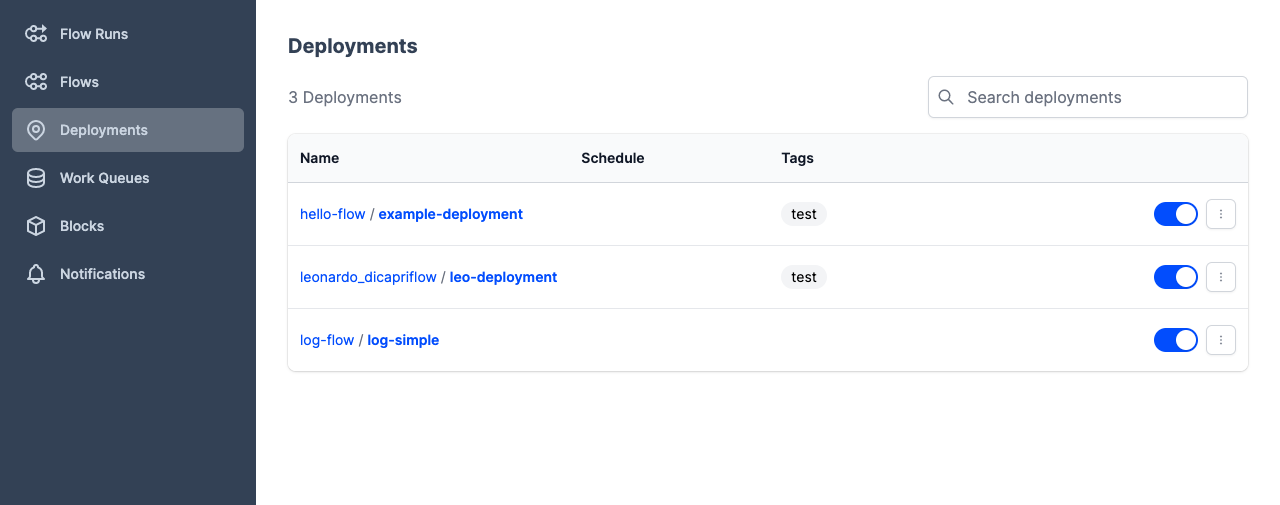Click the Flows sidebar icon

[36, 82]
